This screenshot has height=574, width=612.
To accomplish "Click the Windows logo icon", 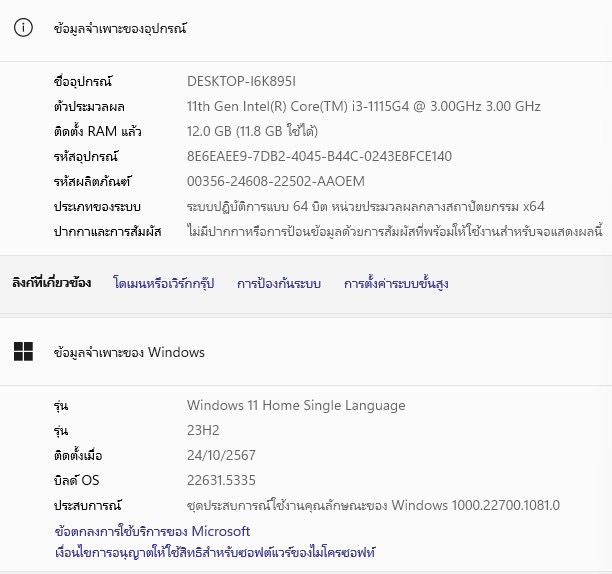I will (23, 352).
